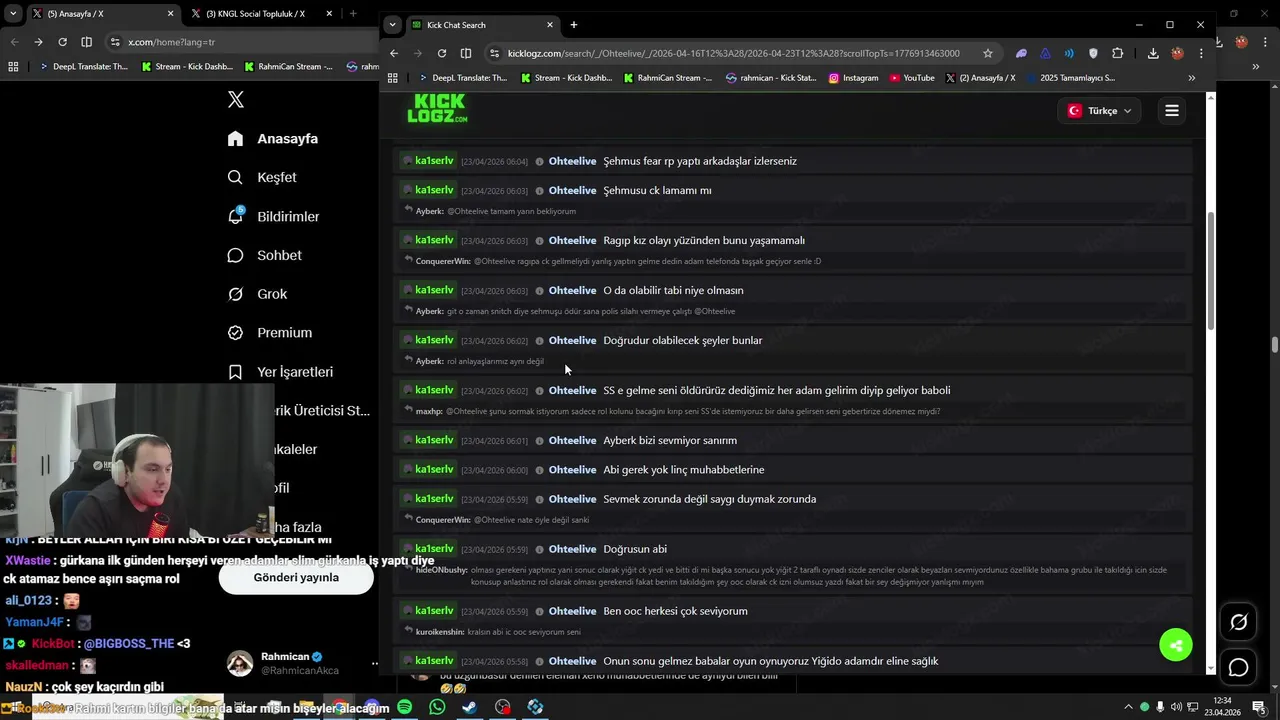Expand the bookmarks overflow chevron in front window

click(x=1191, y=78)
